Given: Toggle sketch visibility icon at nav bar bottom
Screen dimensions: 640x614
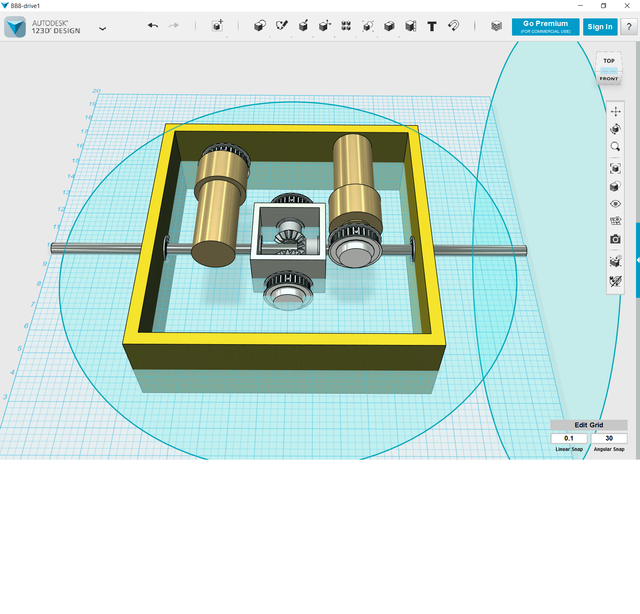Looking at the screenshot, I should [616, 281].
